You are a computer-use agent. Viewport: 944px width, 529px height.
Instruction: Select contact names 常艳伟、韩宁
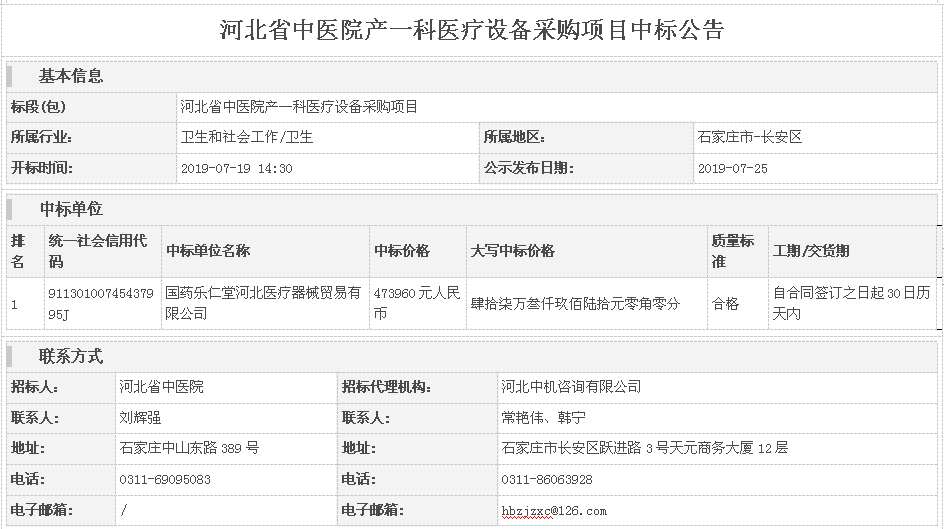[543, 418]
